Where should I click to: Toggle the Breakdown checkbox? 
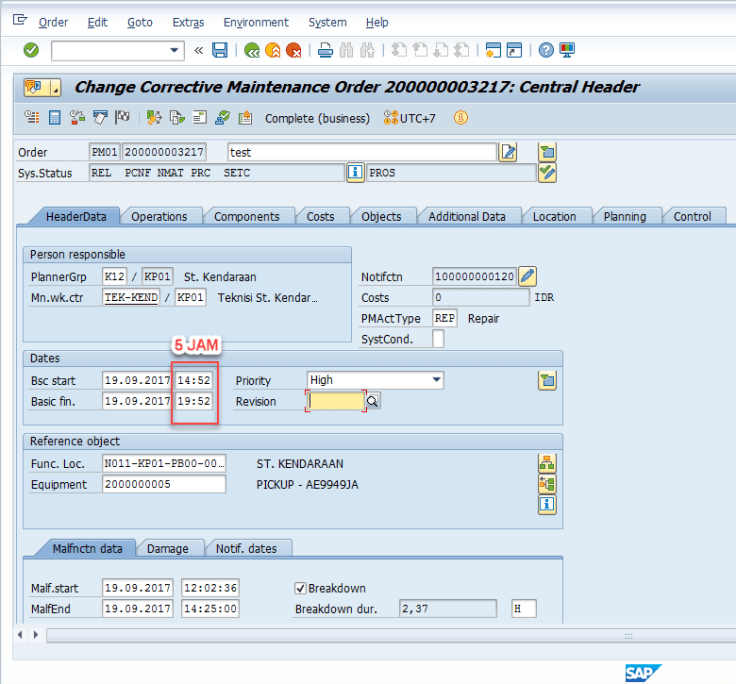(x=300, y=588)
